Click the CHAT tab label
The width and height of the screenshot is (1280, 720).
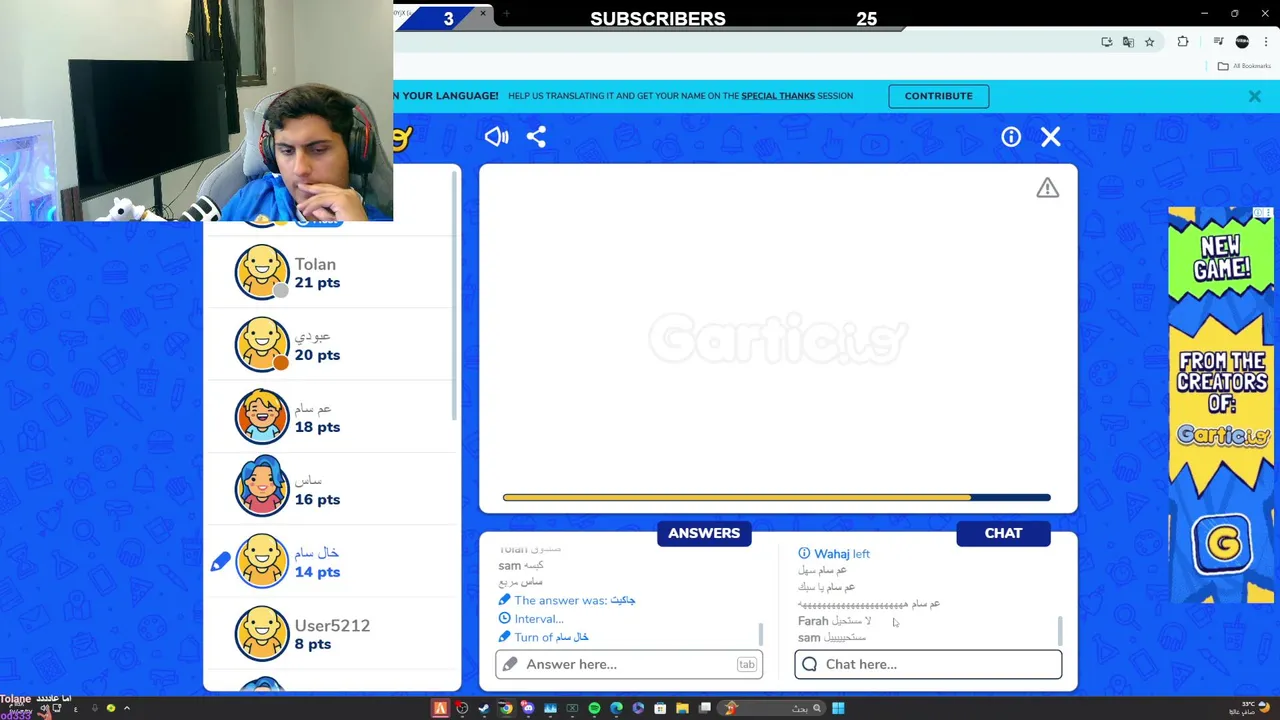point(1003,533)
